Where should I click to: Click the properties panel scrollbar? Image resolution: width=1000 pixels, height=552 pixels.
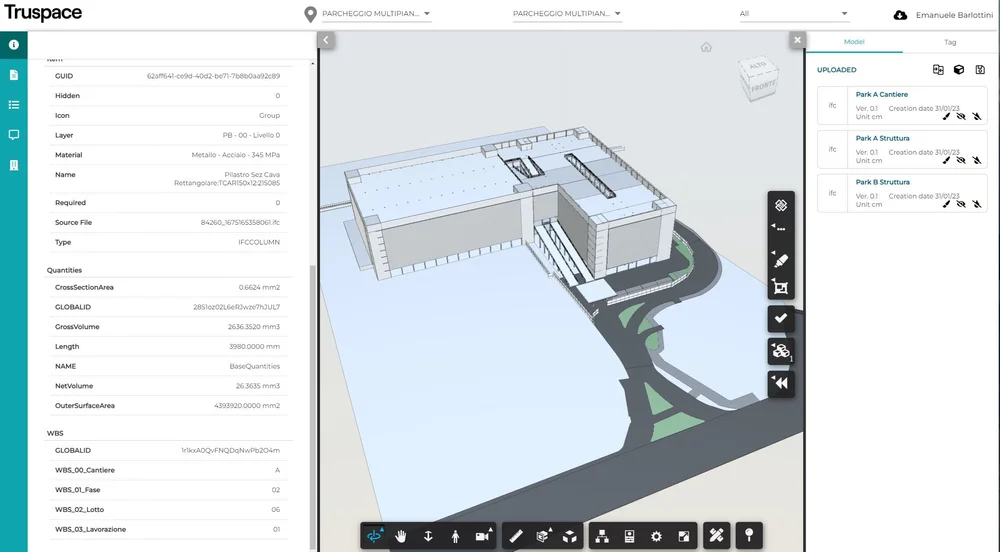click(312, 407)
